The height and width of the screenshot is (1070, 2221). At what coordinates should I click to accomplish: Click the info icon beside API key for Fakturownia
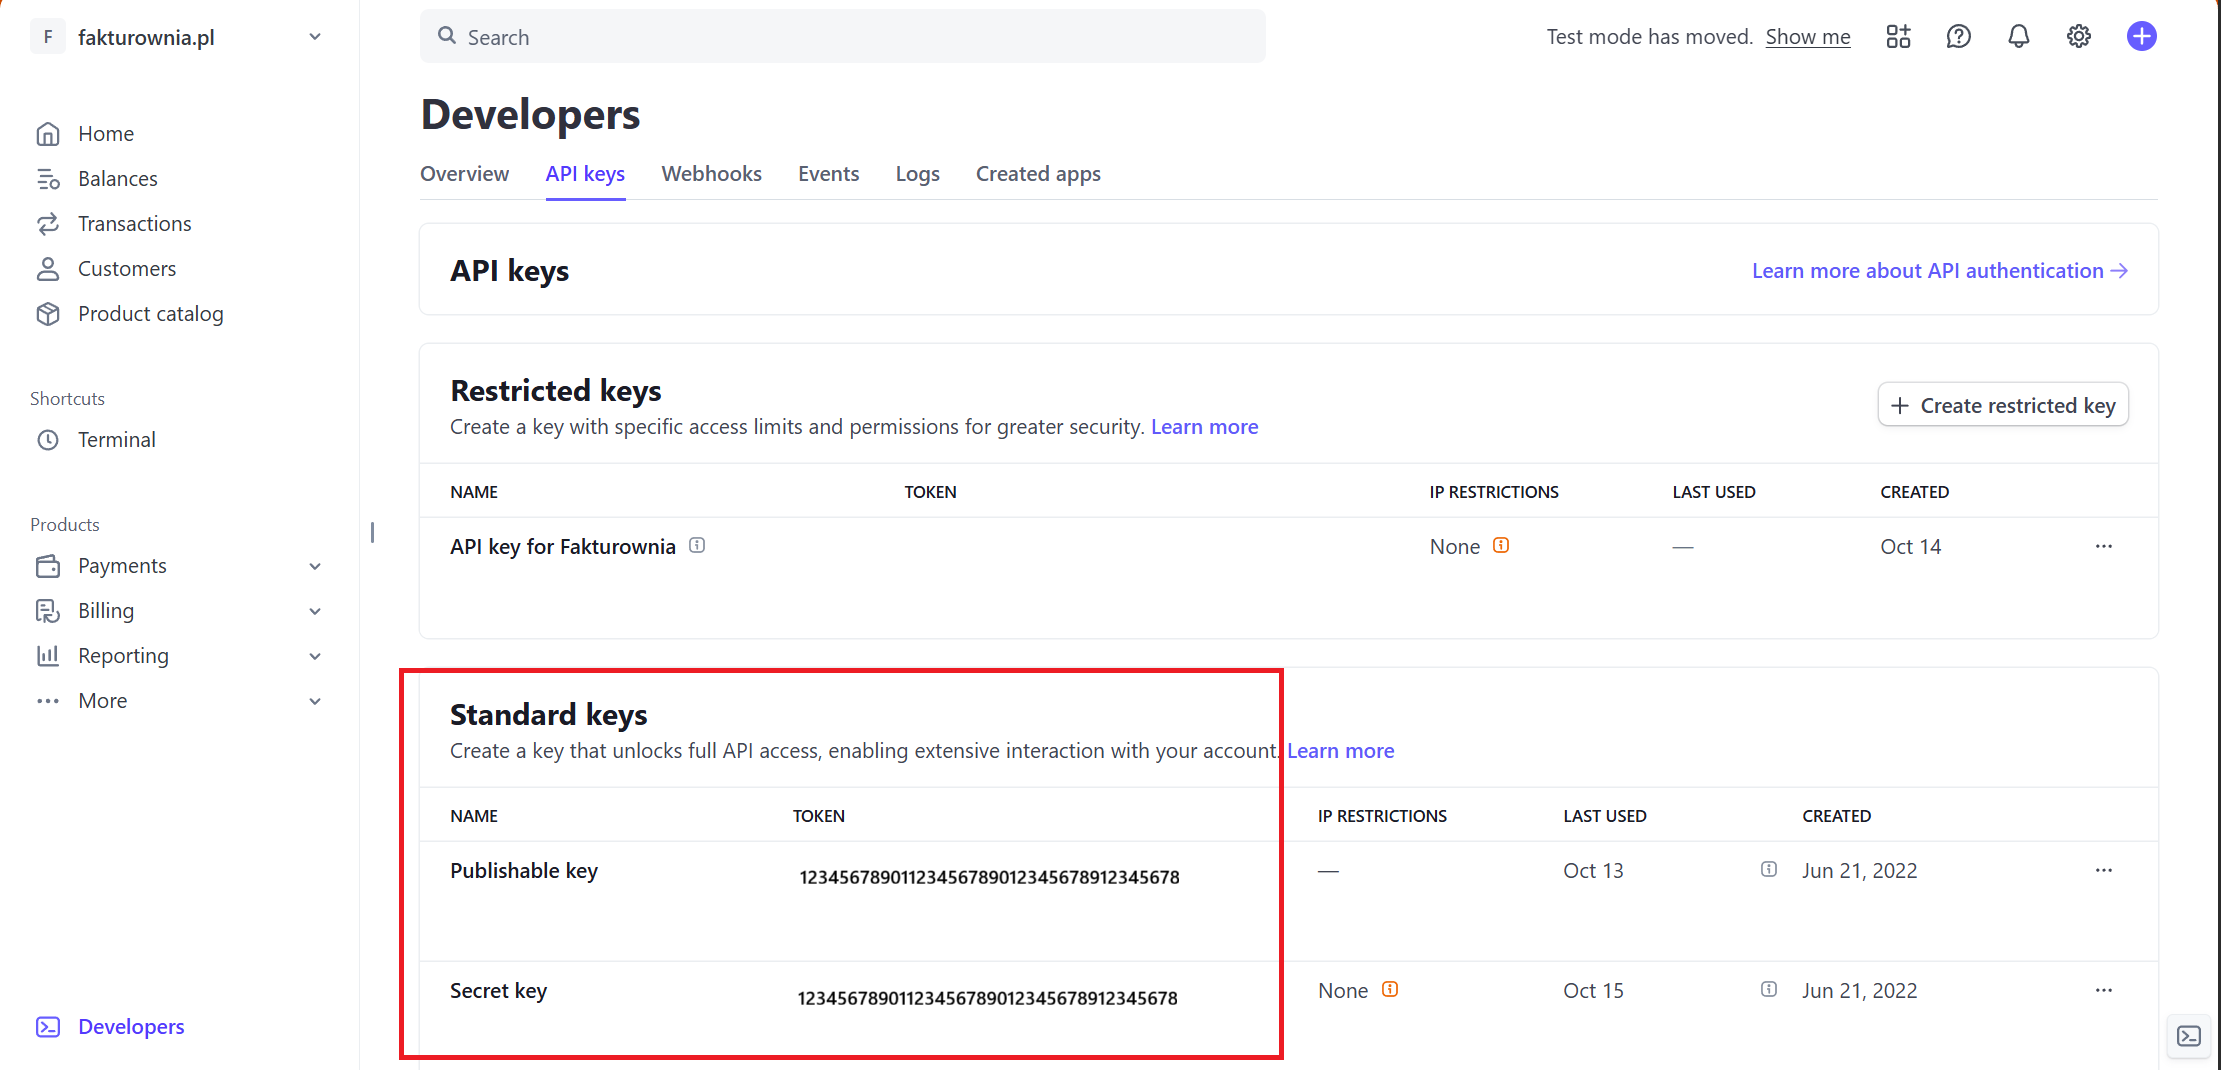(x=697, y=545)
